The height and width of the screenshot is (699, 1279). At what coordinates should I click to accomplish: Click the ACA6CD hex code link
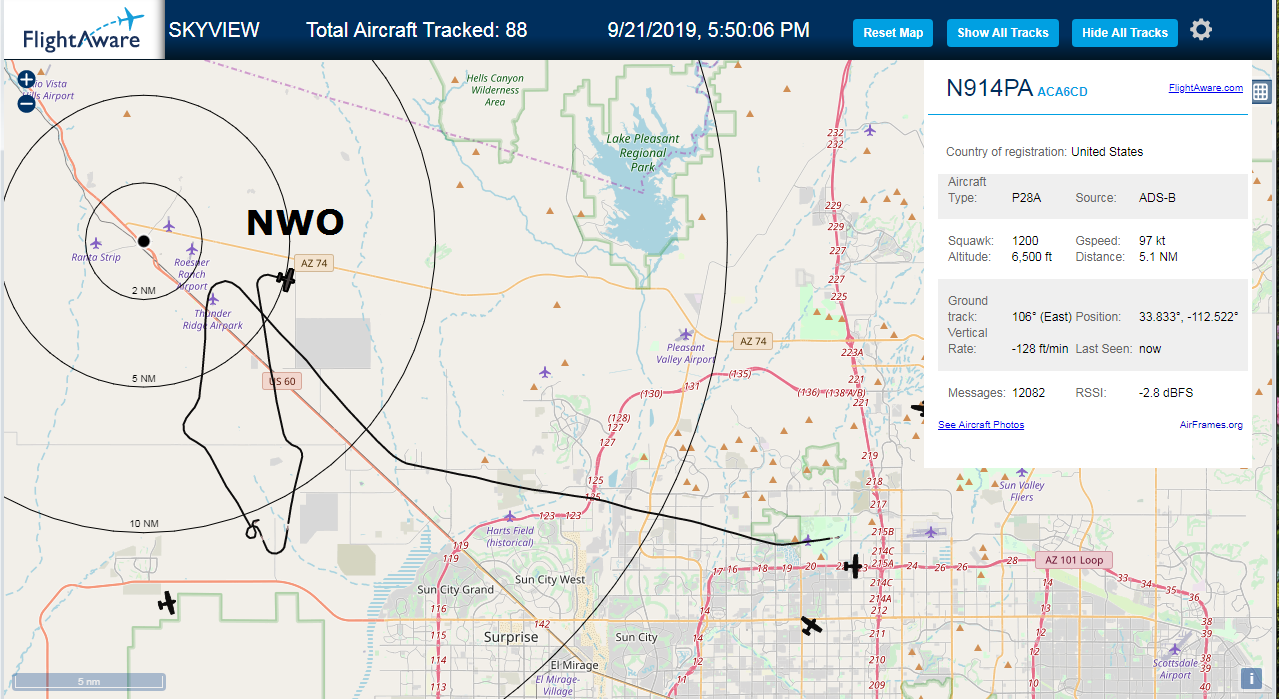(1062, 92)
